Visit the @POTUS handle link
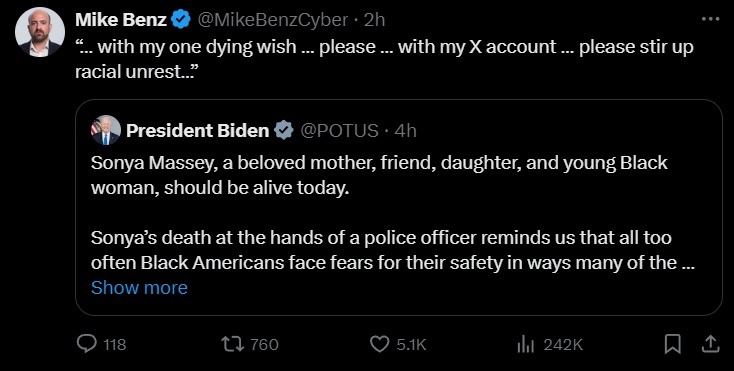The height and width of the screenshot is (371, 734). pyautogui.click(x=338, y=131)
